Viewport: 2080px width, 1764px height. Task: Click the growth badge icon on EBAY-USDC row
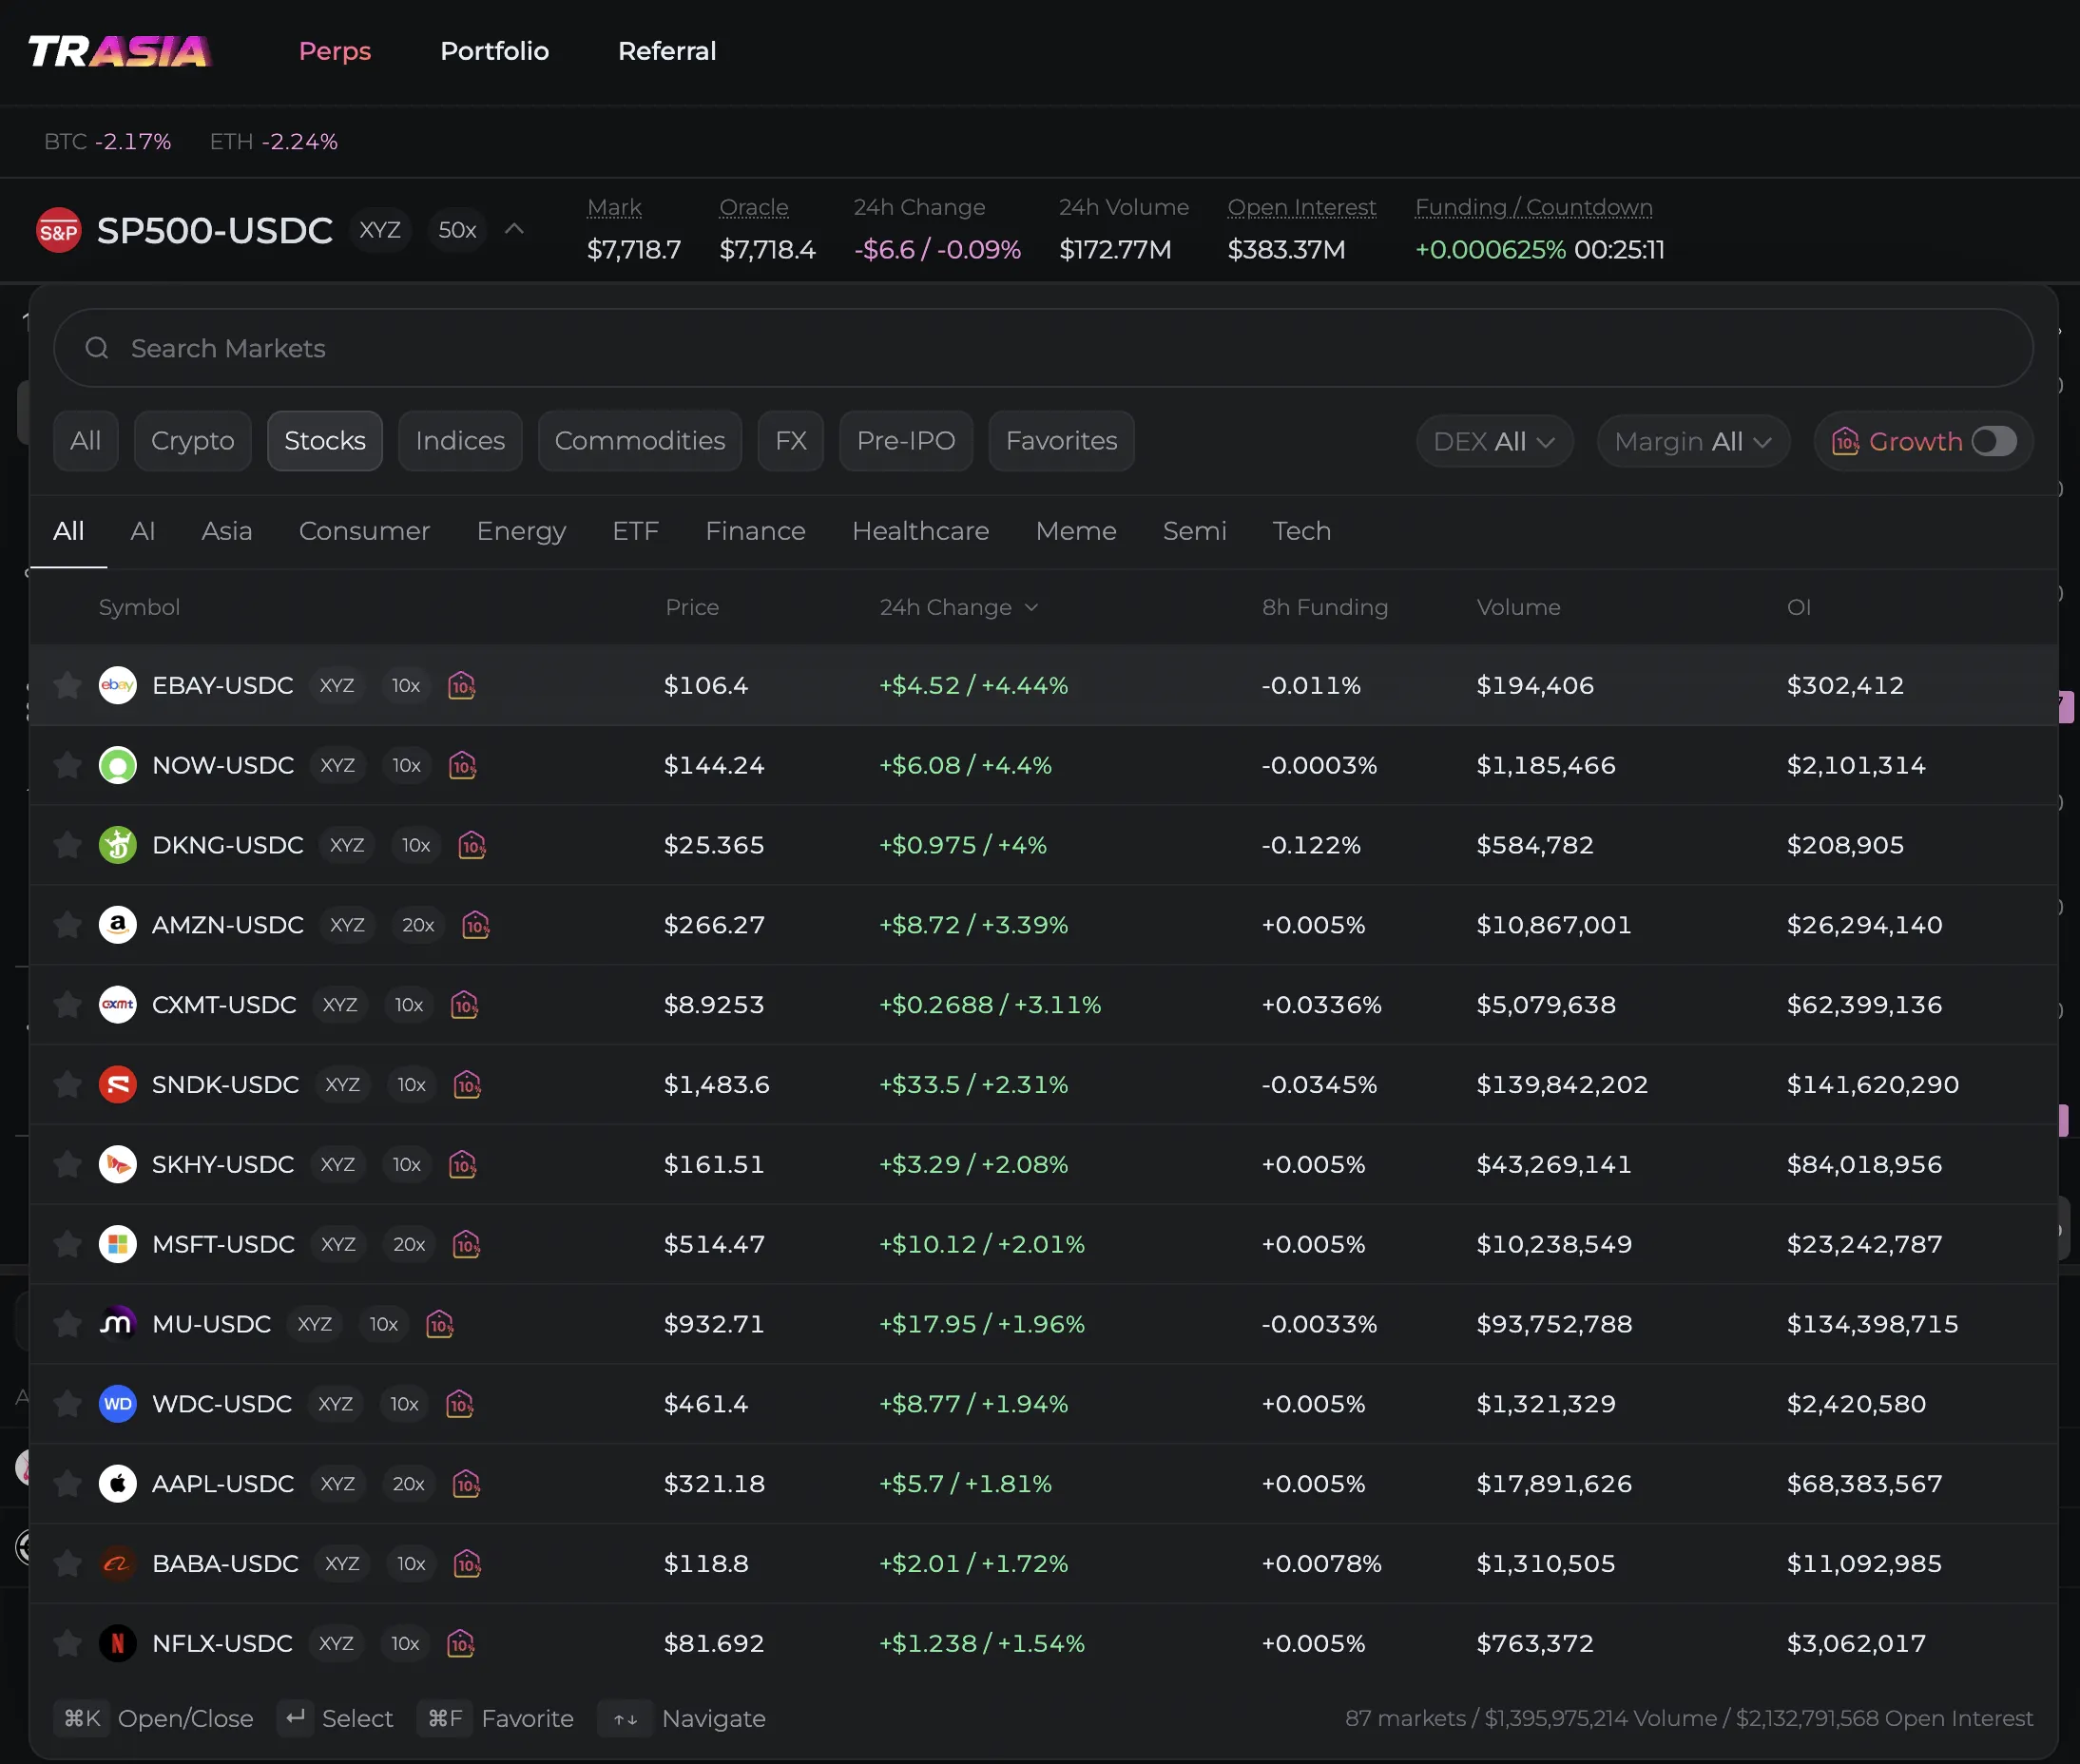coord(462,685)
